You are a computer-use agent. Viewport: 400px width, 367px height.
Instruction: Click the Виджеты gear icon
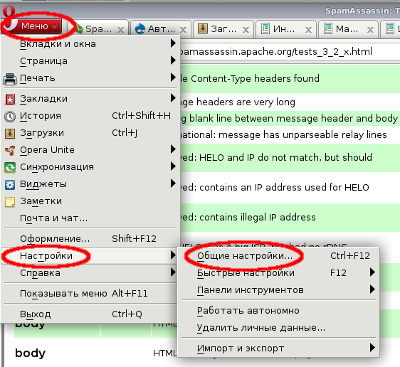tap(10, 184)
